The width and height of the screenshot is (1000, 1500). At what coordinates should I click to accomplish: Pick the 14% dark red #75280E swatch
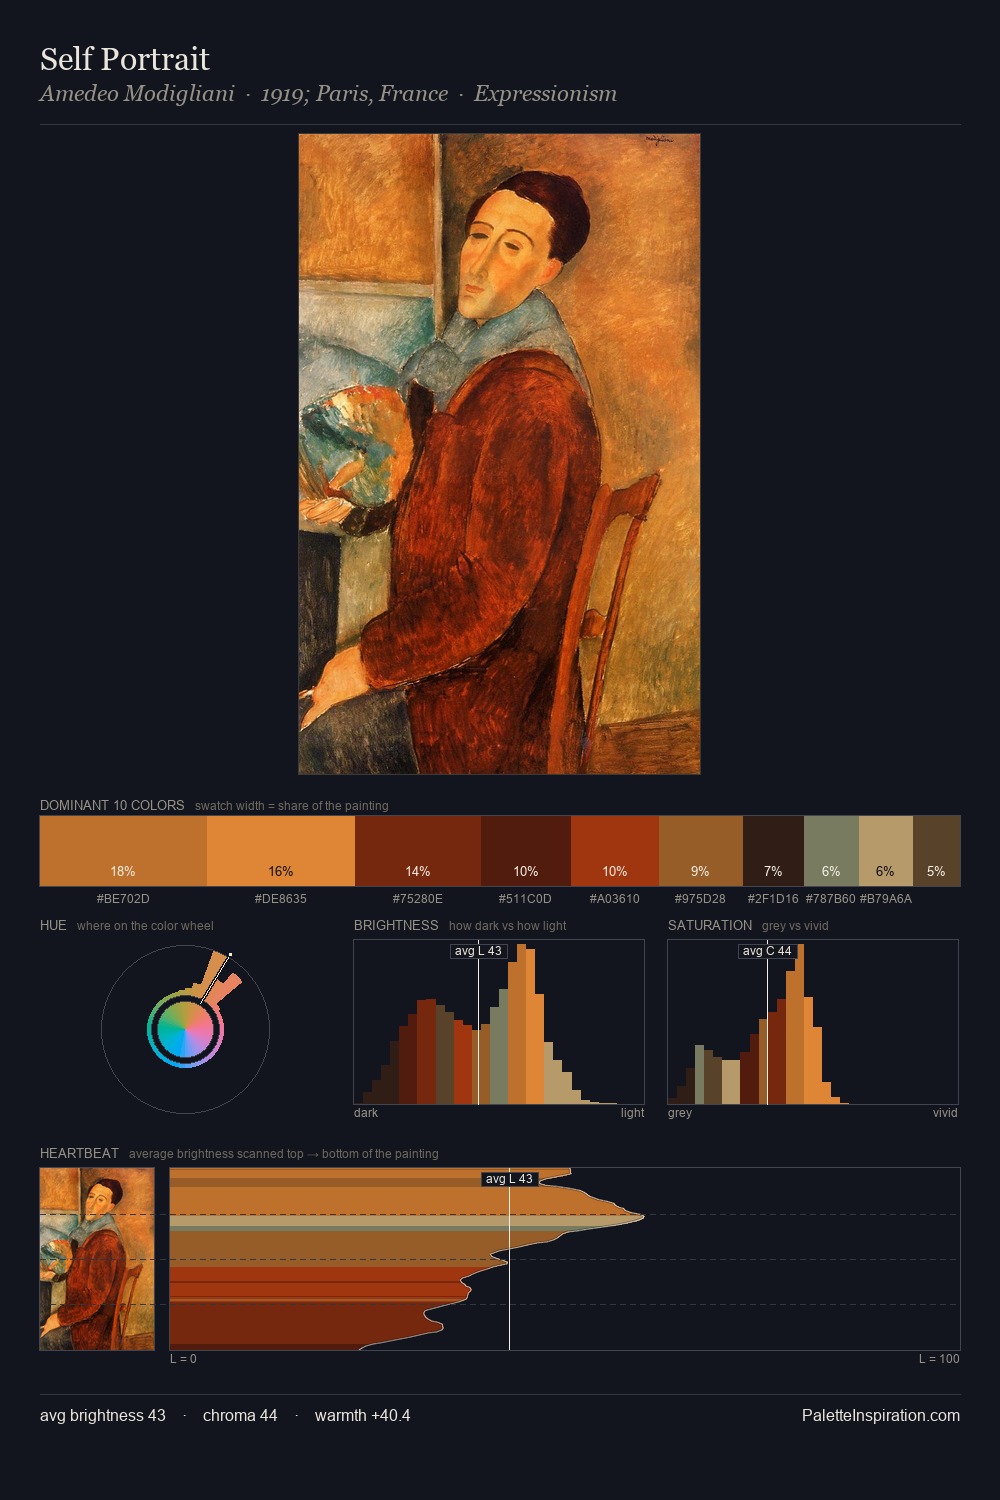click(x=418, y=851)
